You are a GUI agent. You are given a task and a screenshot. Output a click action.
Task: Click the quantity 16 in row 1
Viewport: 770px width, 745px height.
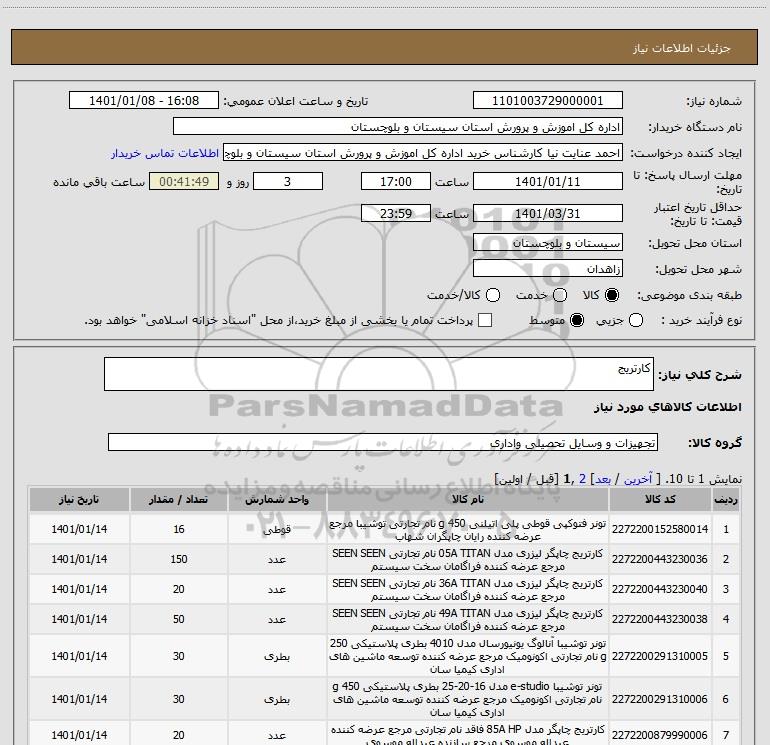pos(179,529)
